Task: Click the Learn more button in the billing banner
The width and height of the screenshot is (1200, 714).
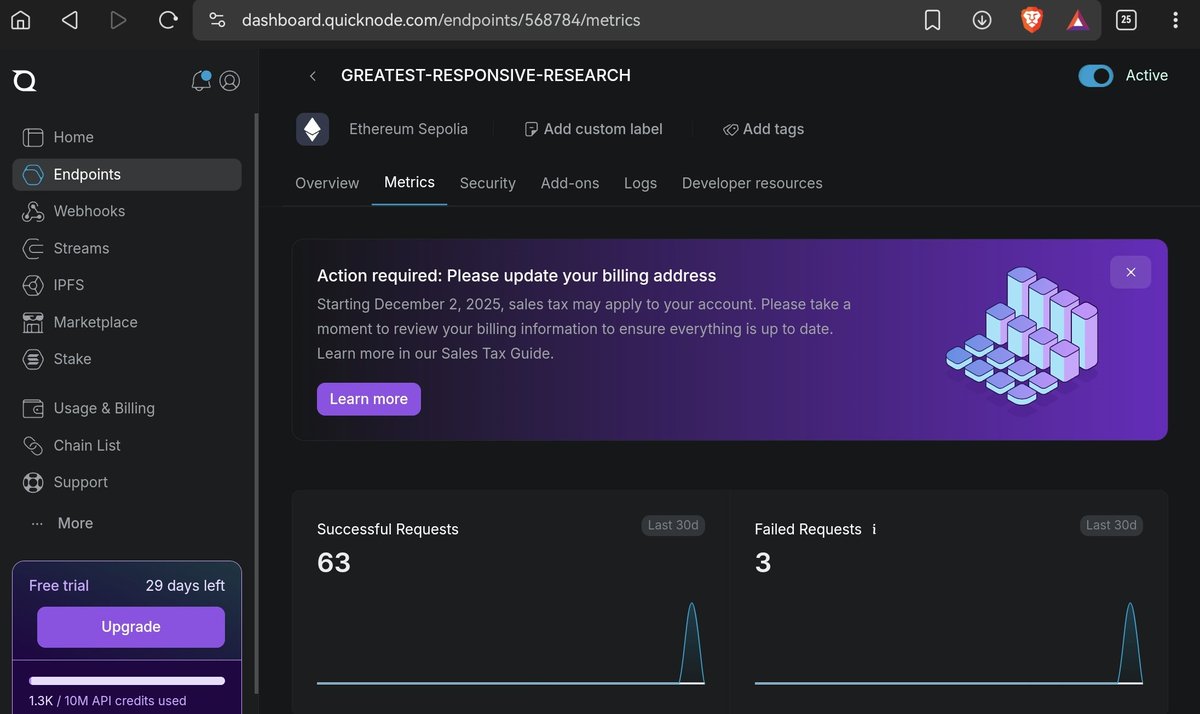Action: coord(368,398)
